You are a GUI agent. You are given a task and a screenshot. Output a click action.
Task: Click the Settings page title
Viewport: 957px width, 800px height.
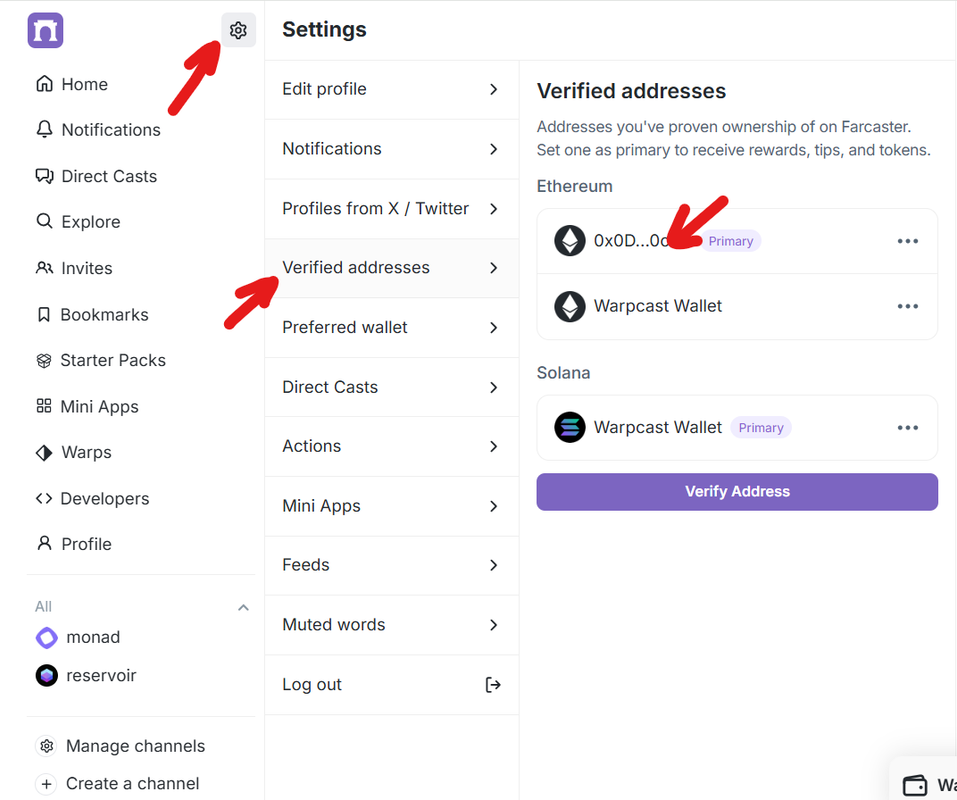(x=324, y=29)
